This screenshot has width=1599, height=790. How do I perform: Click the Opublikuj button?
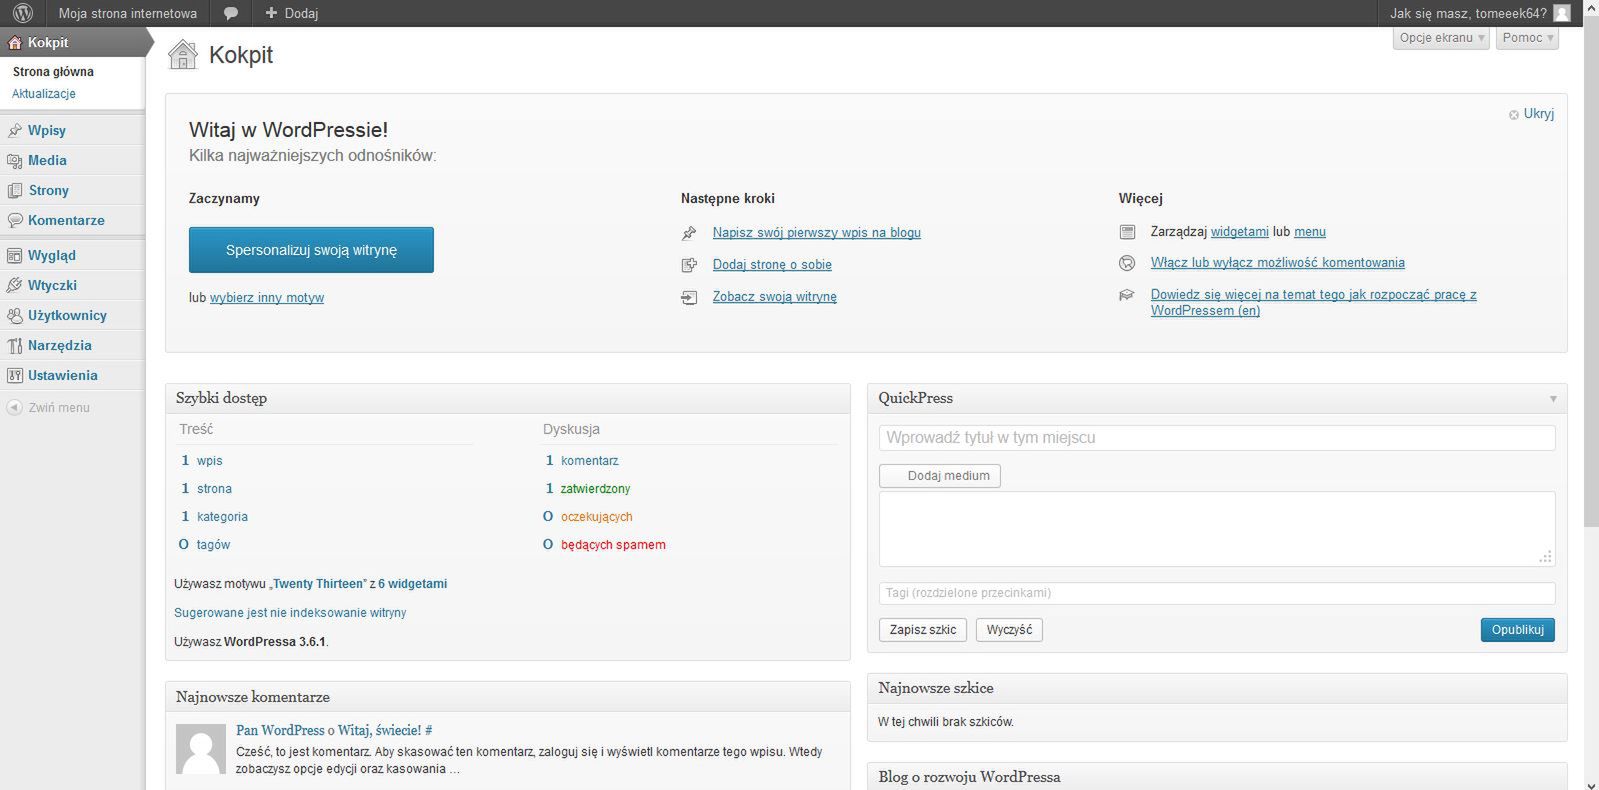click(1518, 630)
